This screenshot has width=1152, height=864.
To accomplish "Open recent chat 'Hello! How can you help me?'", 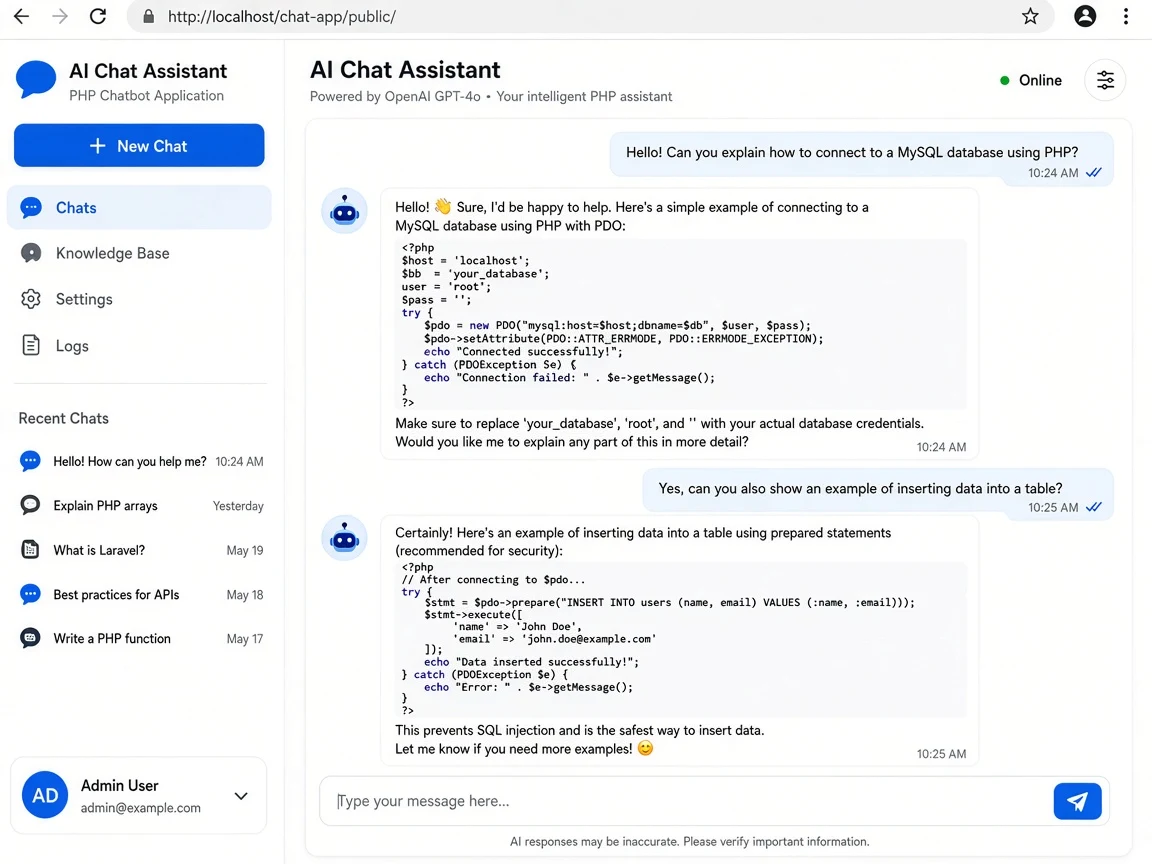I will coord(140,461).
